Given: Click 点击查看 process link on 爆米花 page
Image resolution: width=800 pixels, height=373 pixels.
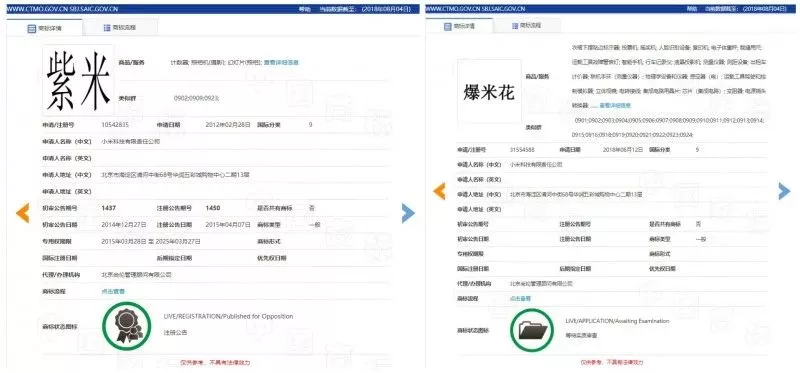Looking at the screenshot, I should click(520, 298).
